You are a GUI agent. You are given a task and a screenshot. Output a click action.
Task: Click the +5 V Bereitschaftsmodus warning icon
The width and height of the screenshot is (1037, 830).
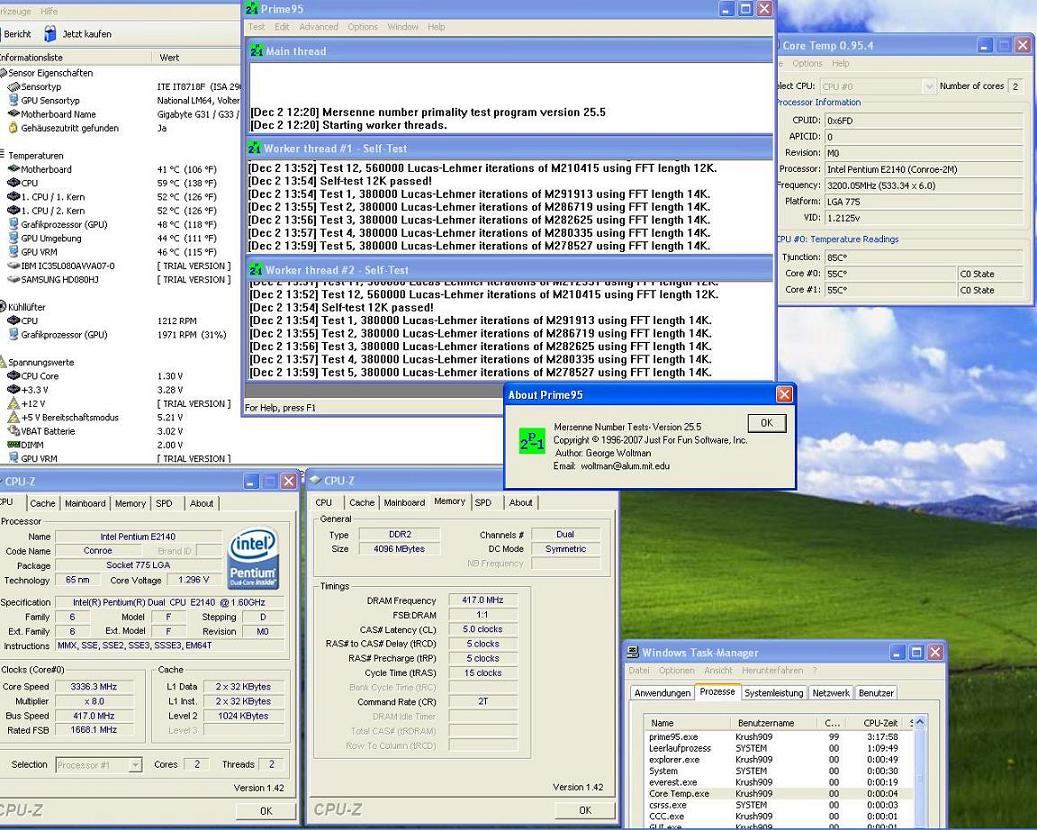(13, 417)
